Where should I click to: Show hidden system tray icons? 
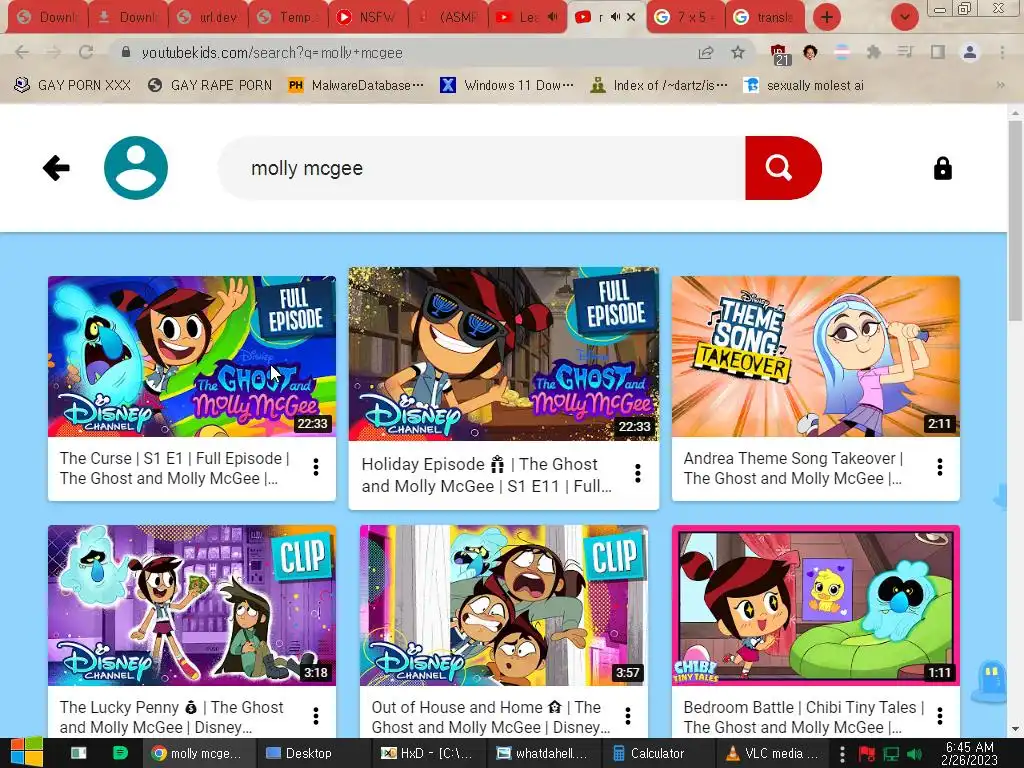coord(842,754)
